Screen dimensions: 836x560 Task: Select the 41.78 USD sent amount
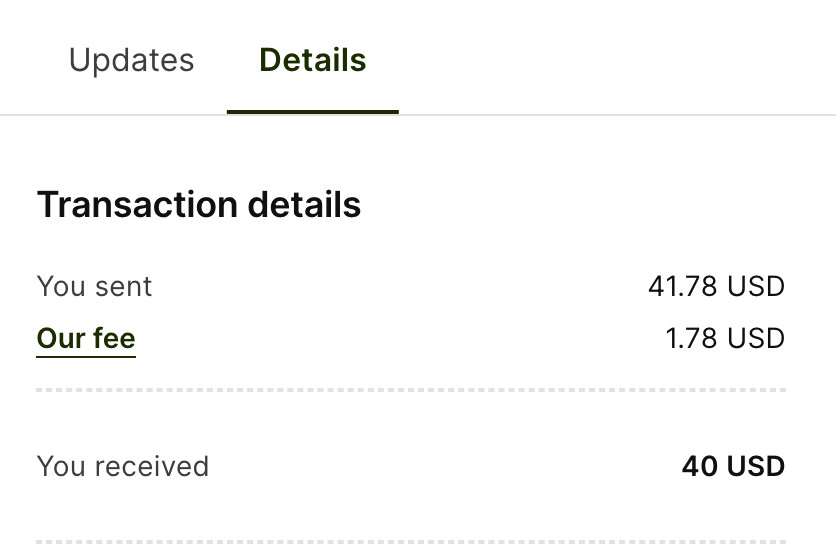716,286
